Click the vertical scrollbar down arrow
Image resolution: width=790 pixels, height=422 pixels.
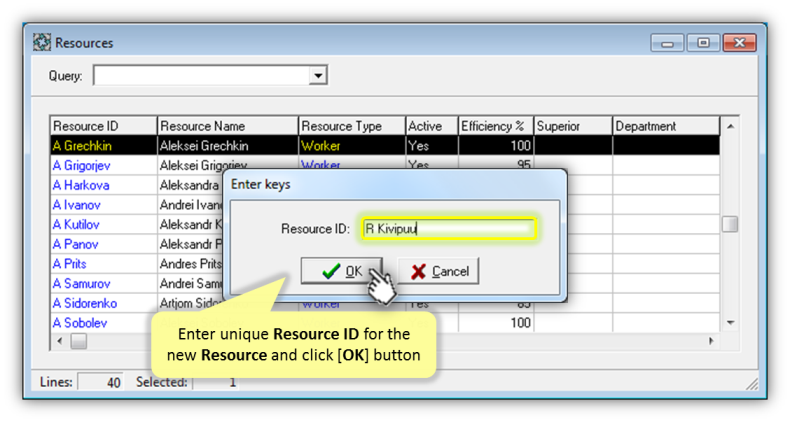730,323
